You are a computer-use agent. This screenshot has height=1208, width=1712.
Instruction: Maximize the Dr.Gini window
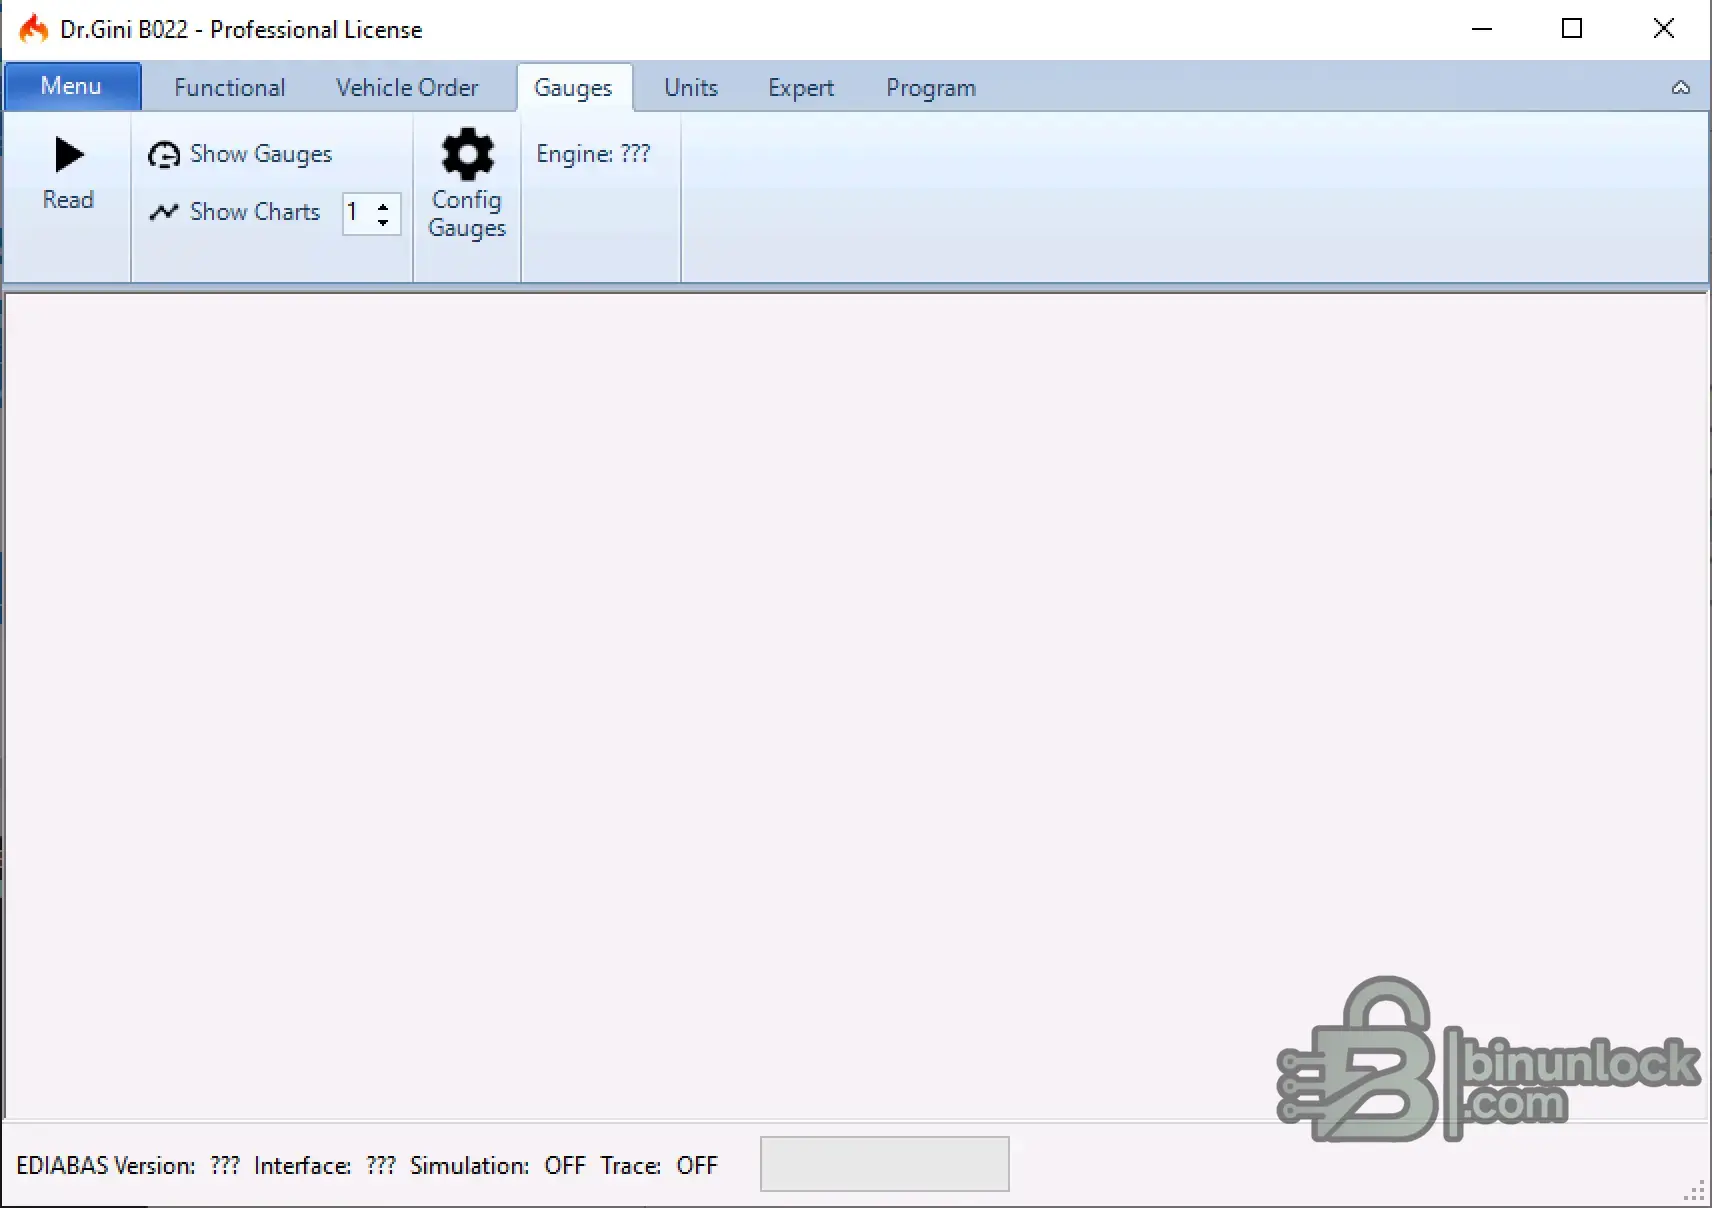(1572, 29)
